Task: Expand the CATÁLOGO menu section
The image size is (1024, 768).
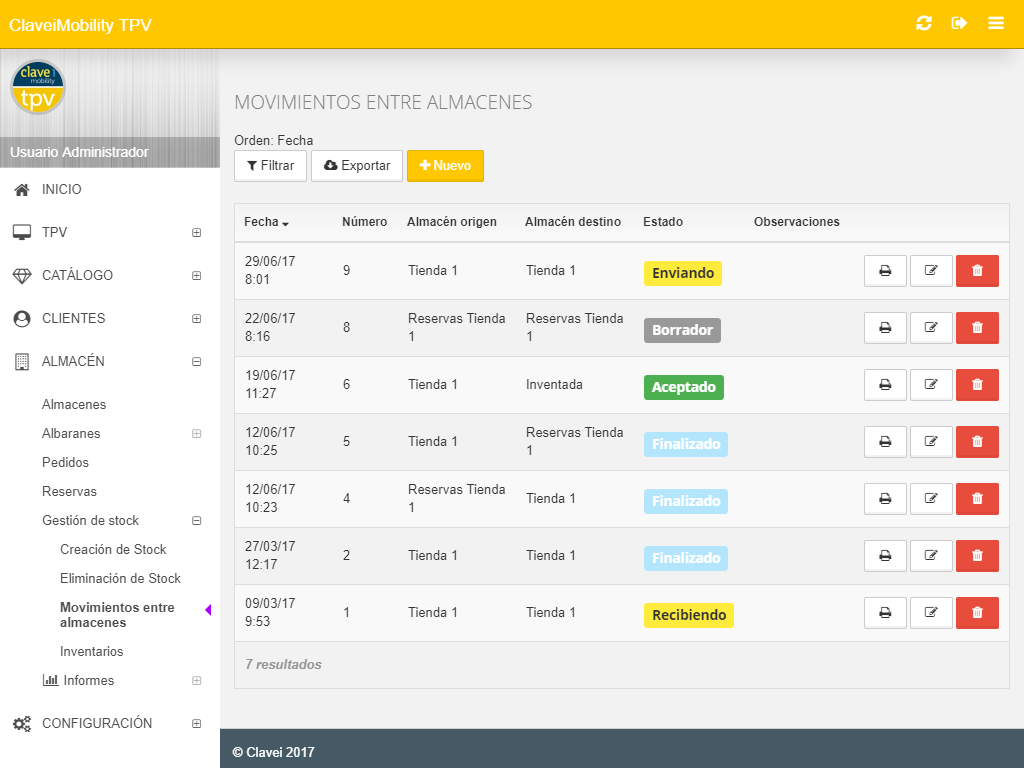Action: click(196, 276)
